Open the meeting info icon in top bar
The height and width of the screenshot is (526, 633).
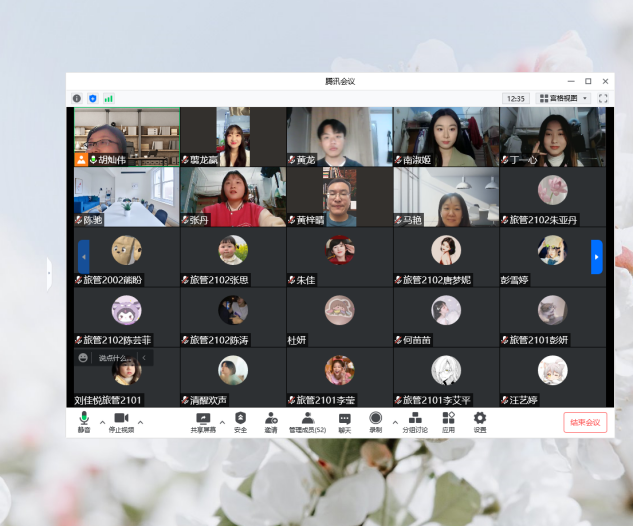77,99
